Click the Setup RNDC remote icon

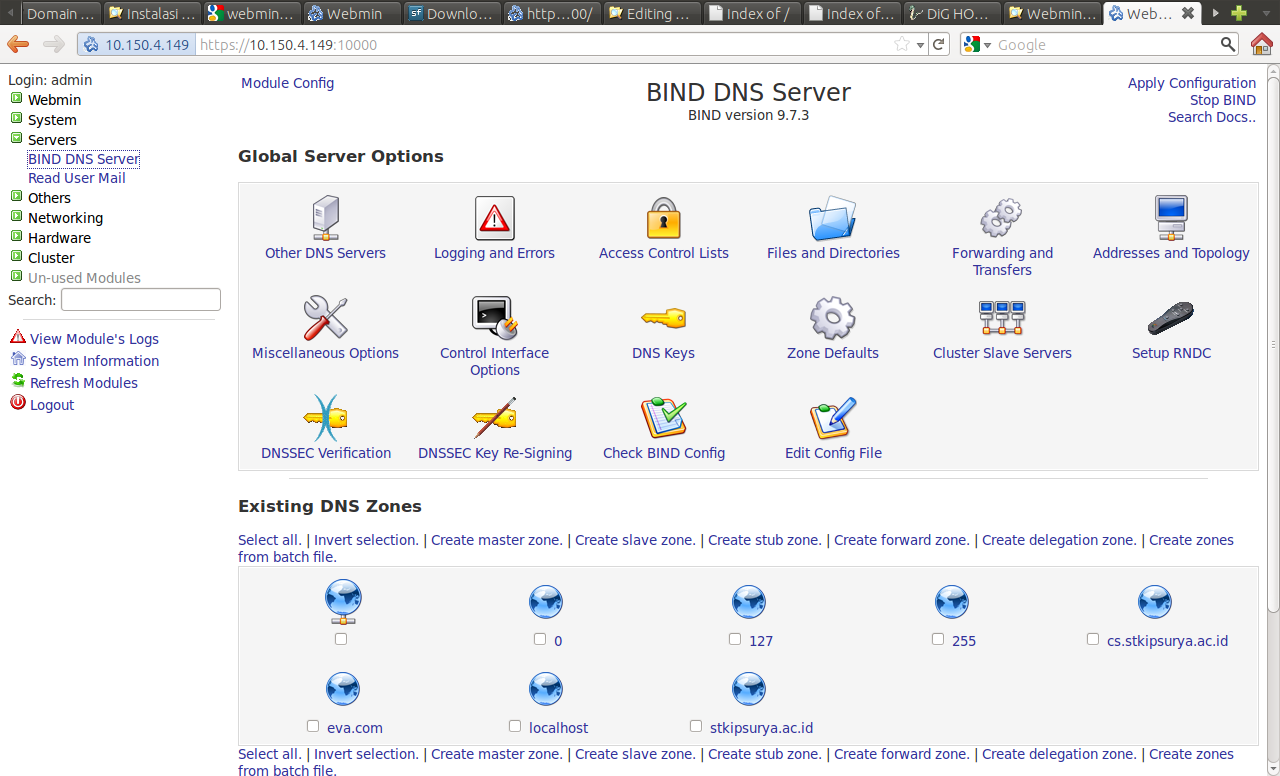pyautogui.click(x=1170, y=318)
